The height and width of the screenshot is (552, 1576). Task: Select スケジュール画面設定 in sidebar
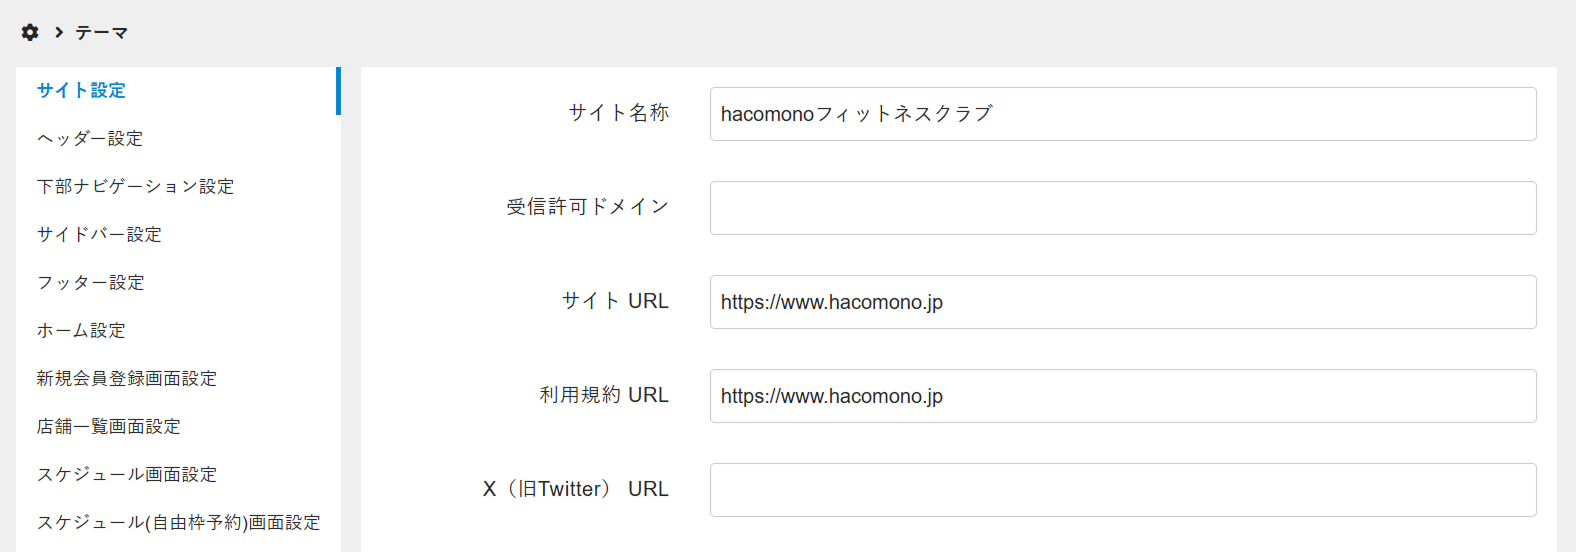(127, 474)
